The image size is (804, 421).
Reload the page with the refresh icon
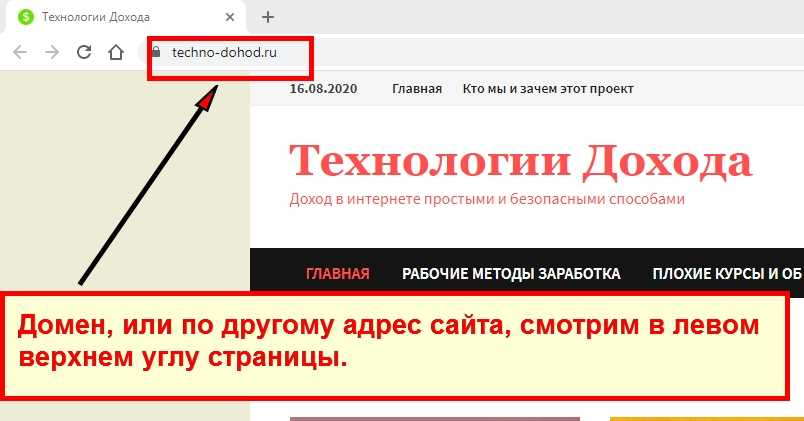point(84,53)
